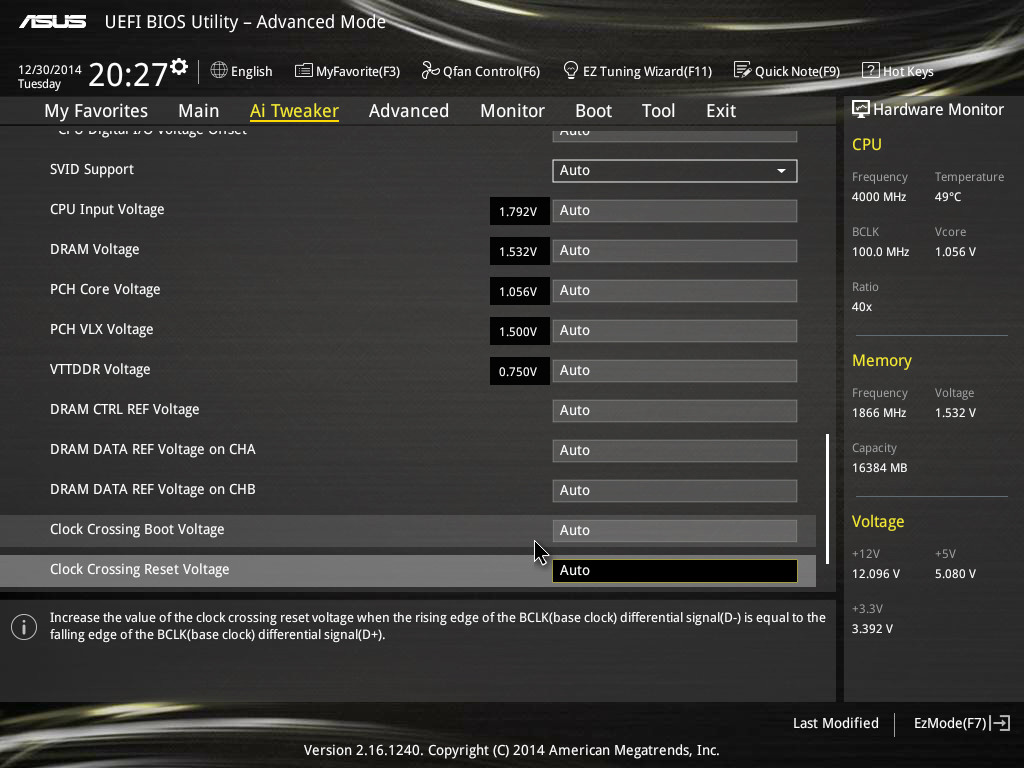Edit the DRAM CTRL REF Voltage field
This screenshot has height=768, width=1024.
[x=675, y=411]
